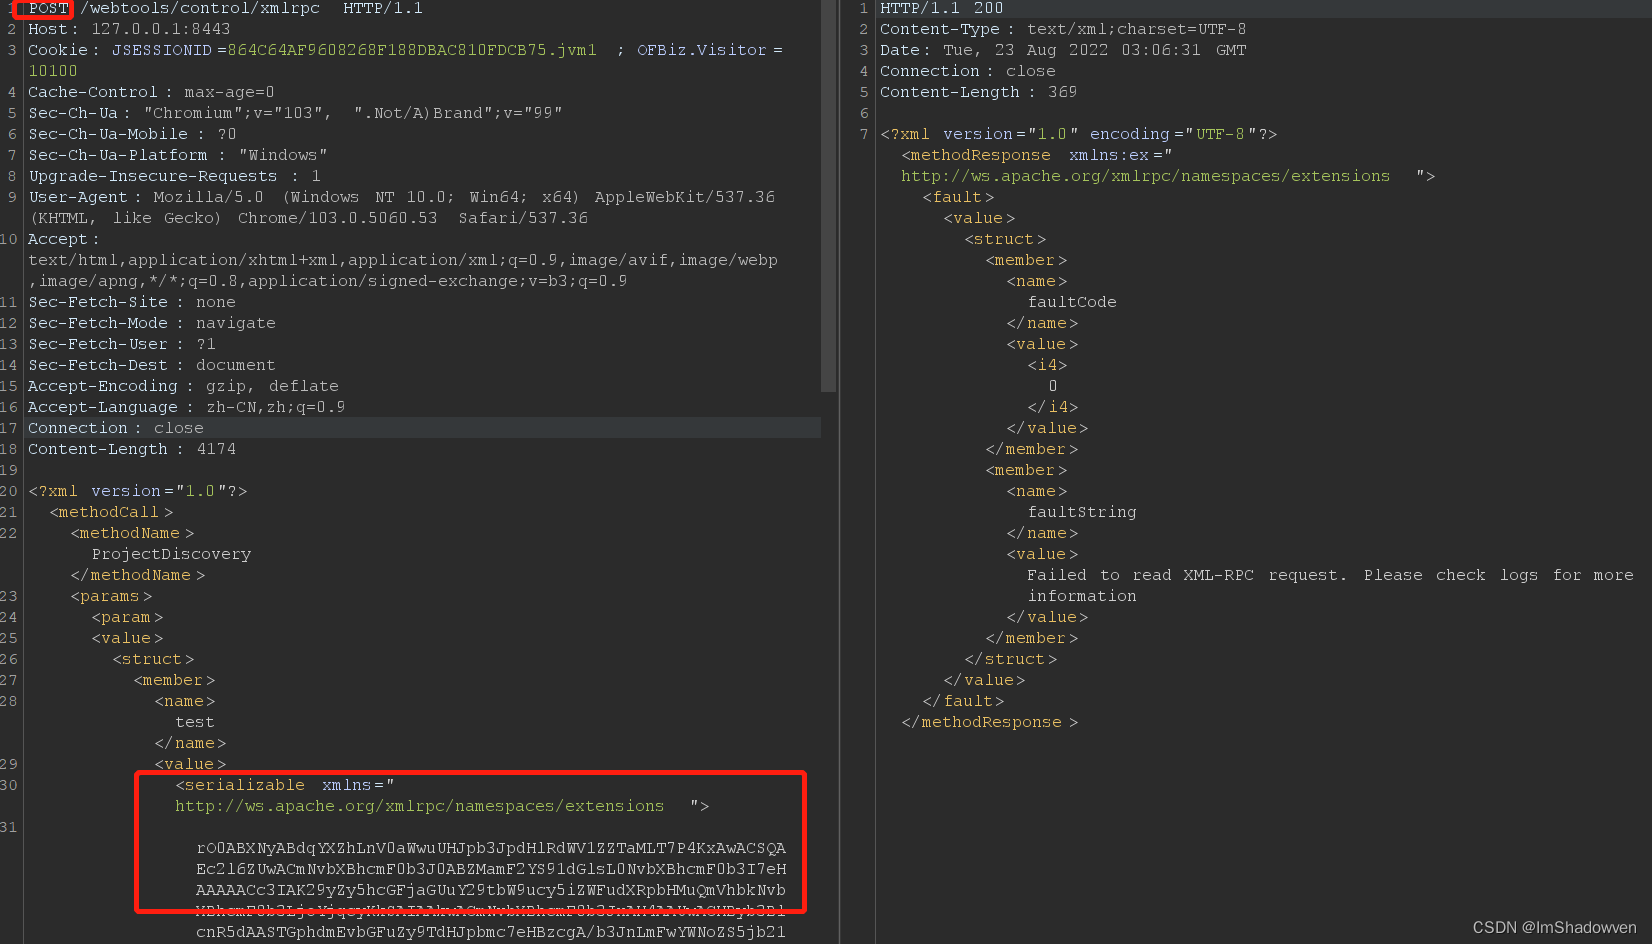Click the Failed to read XML-RPC request message
1652x944 pixels.
pyautogui.click(x=1330, y=585)
